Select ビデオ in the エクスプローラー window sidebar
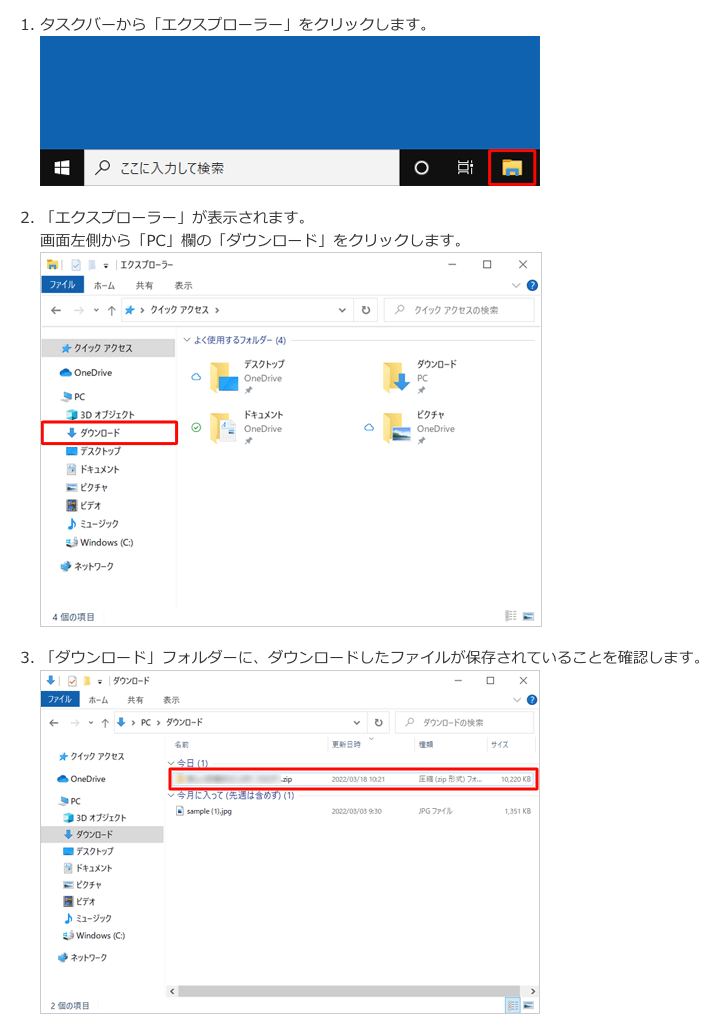The height and width of the screenshot is (1025, 727). pos(84,505)
